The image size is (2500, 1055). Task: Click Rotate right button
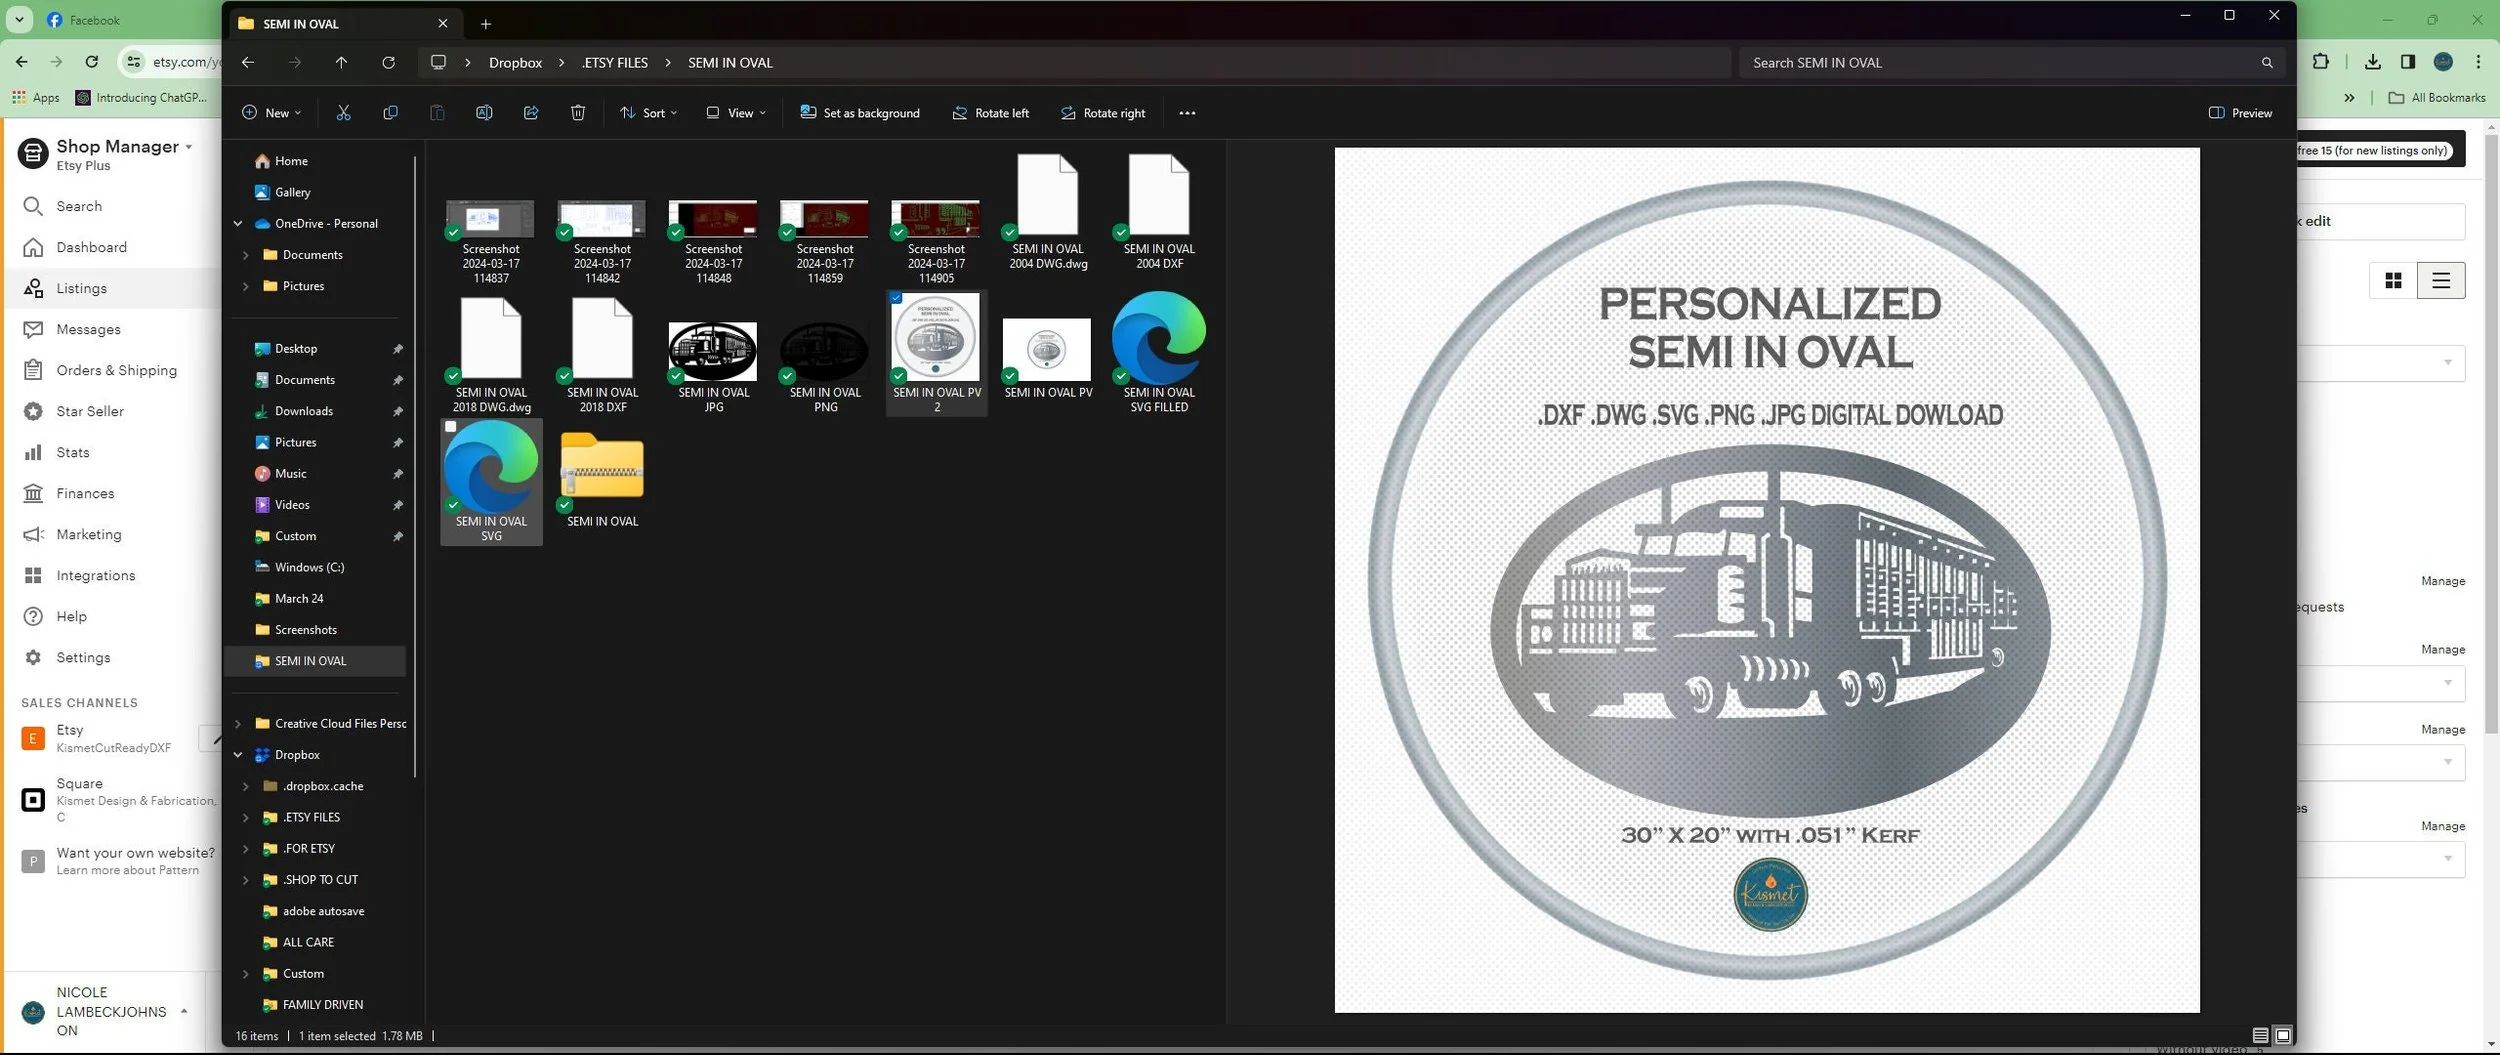pyautogui.click(x=1103, y=113)
